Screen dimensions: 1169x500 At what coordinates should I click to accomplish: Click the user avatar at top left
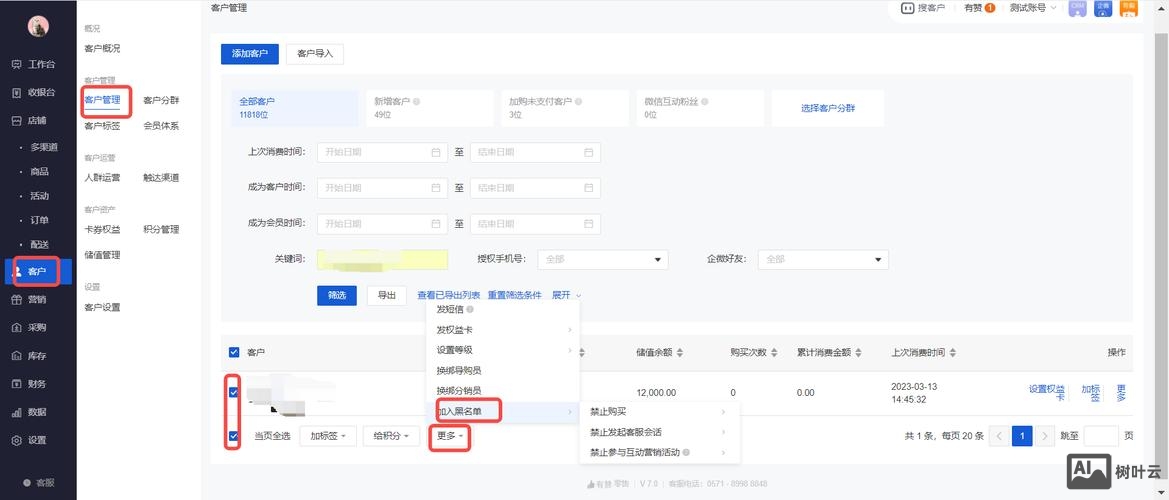[38, 26]
